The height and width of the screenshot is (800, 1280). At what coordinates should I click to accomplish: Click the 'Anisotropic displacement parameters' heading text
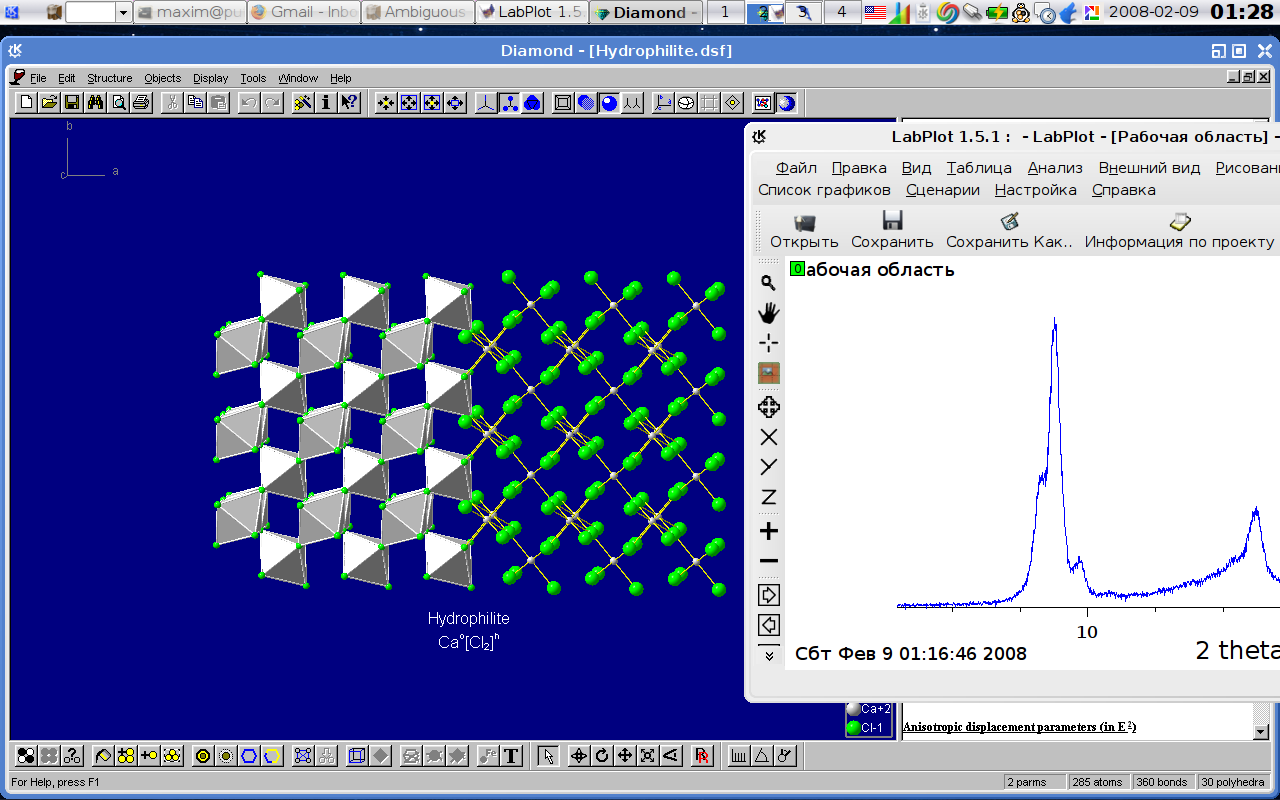coord(1019,727)
